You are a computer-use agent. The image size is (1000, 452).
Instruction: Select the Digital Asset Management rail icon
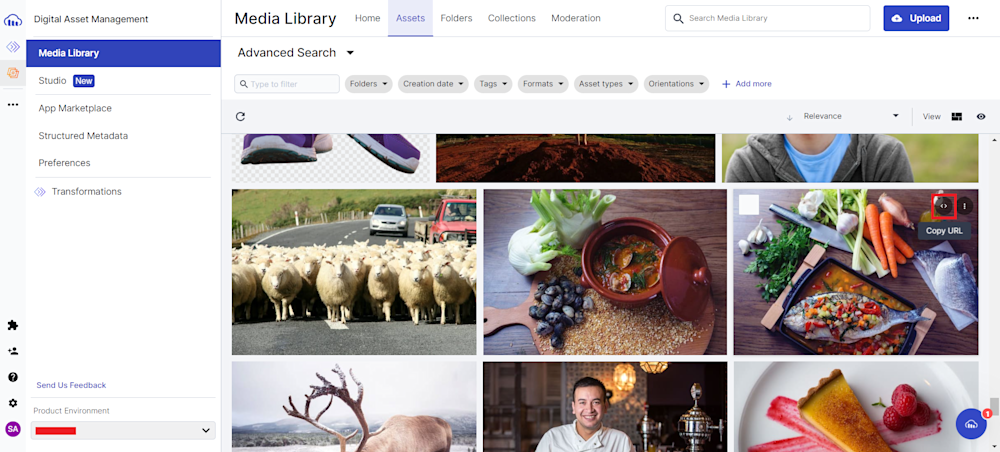[13, 73]
